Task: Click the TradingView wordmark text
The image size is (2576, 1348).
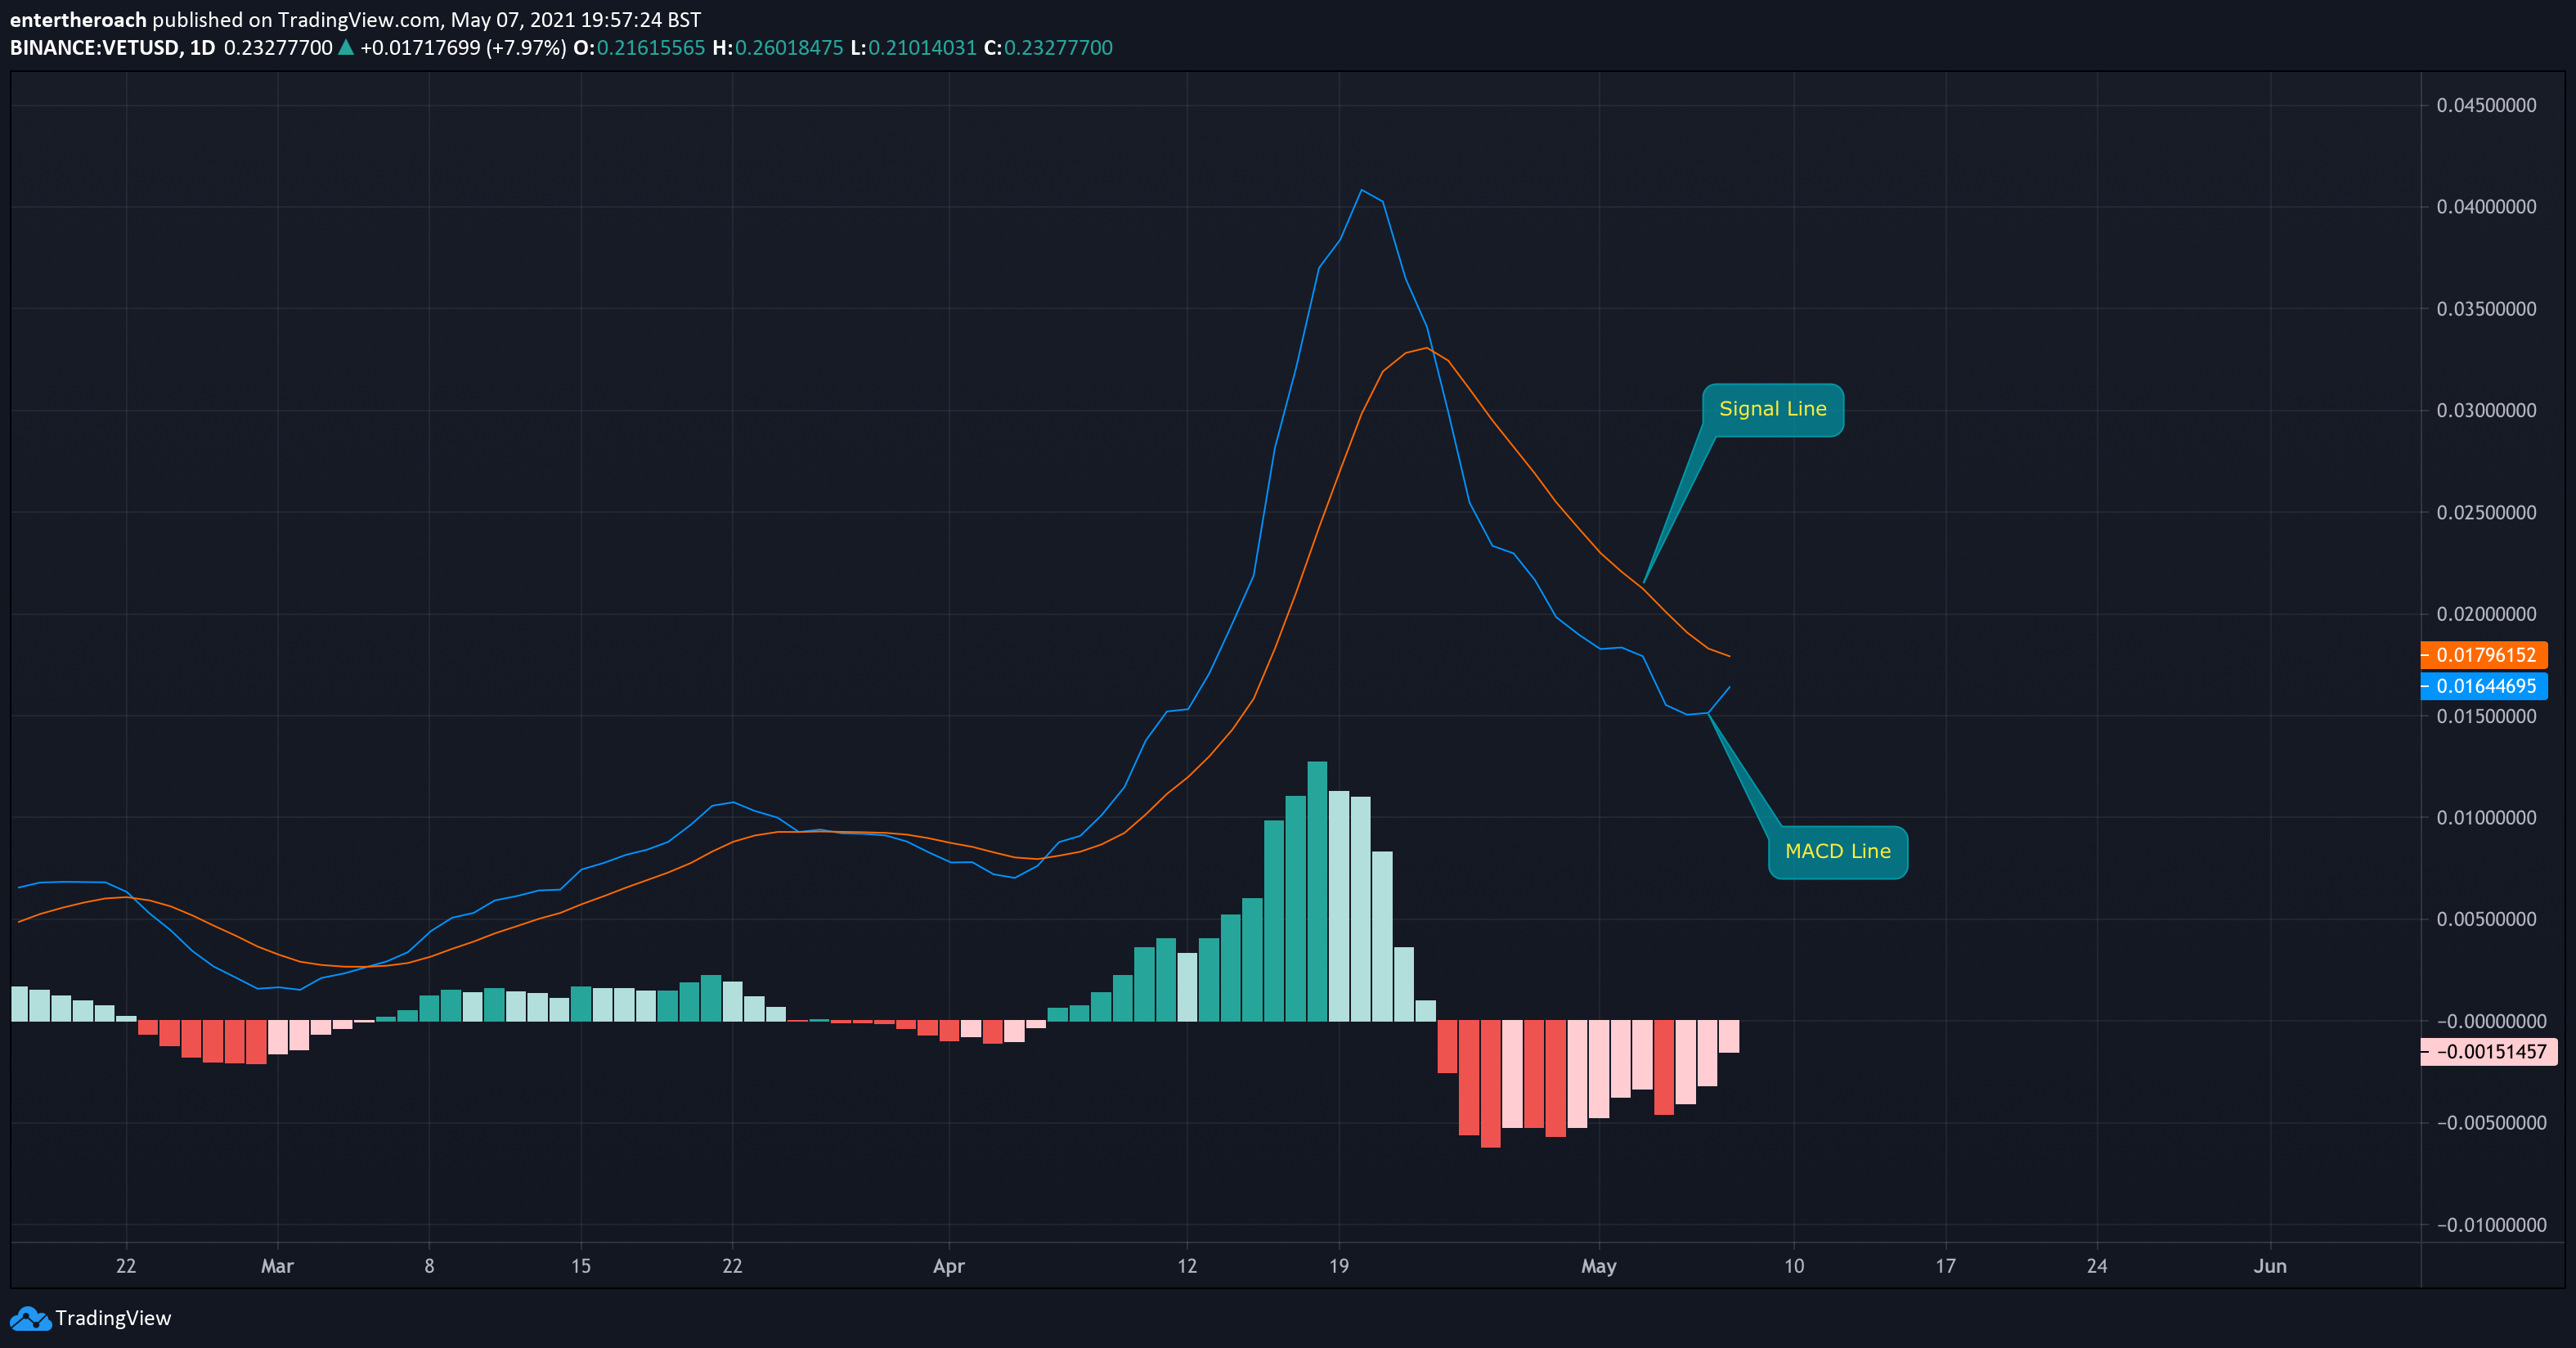Action: 113,1318
